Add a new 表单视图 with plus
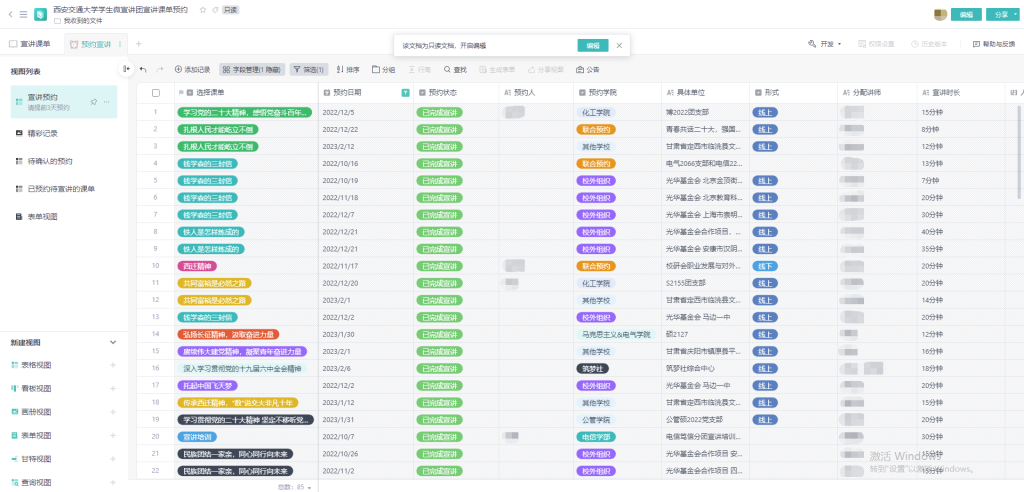Viewport: 1024px width, 492px height. 113,435
